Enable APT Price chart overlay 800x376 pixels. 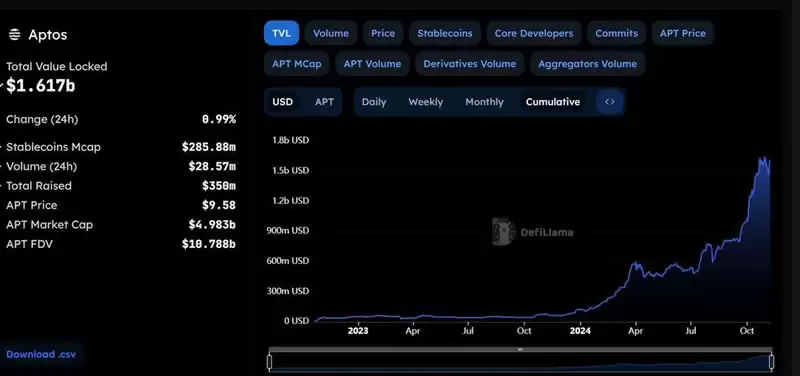point(683,33)
